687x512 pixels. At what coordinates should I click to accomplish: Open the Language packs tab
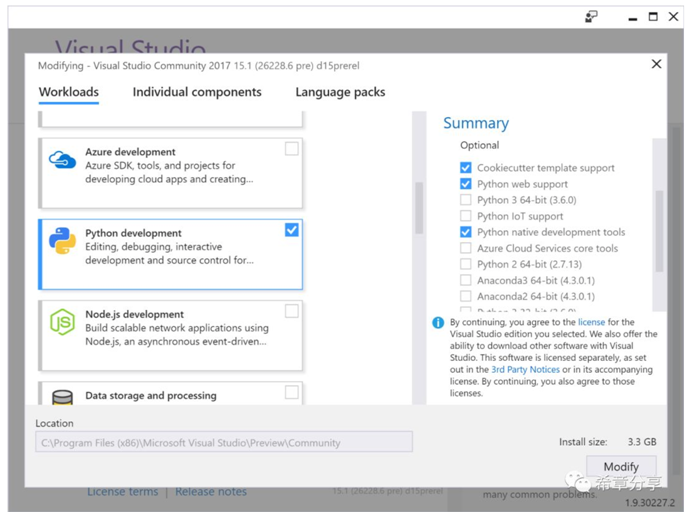(340, 92)
